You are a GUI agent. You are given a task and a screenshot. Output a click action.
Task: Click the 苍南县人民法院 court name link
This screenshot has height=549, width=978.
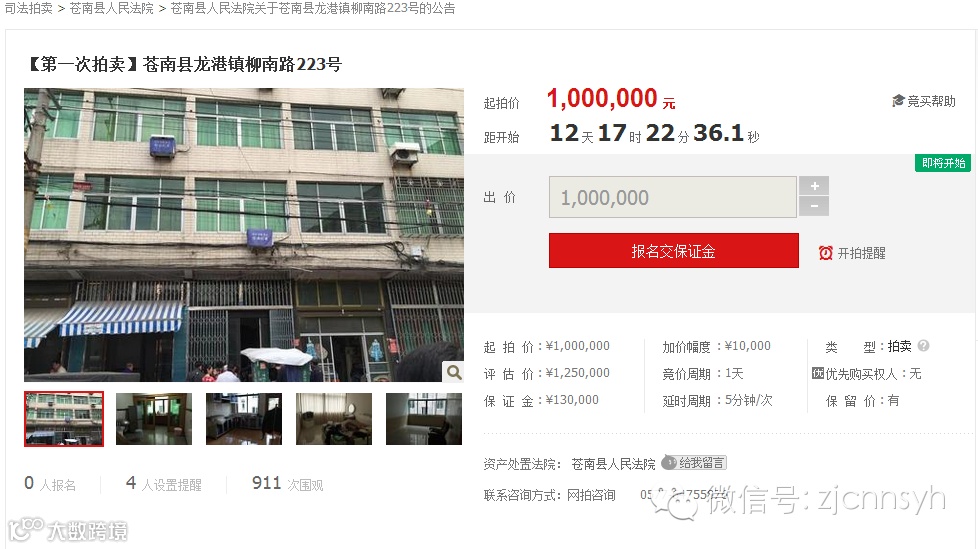(x=613, y=464)
